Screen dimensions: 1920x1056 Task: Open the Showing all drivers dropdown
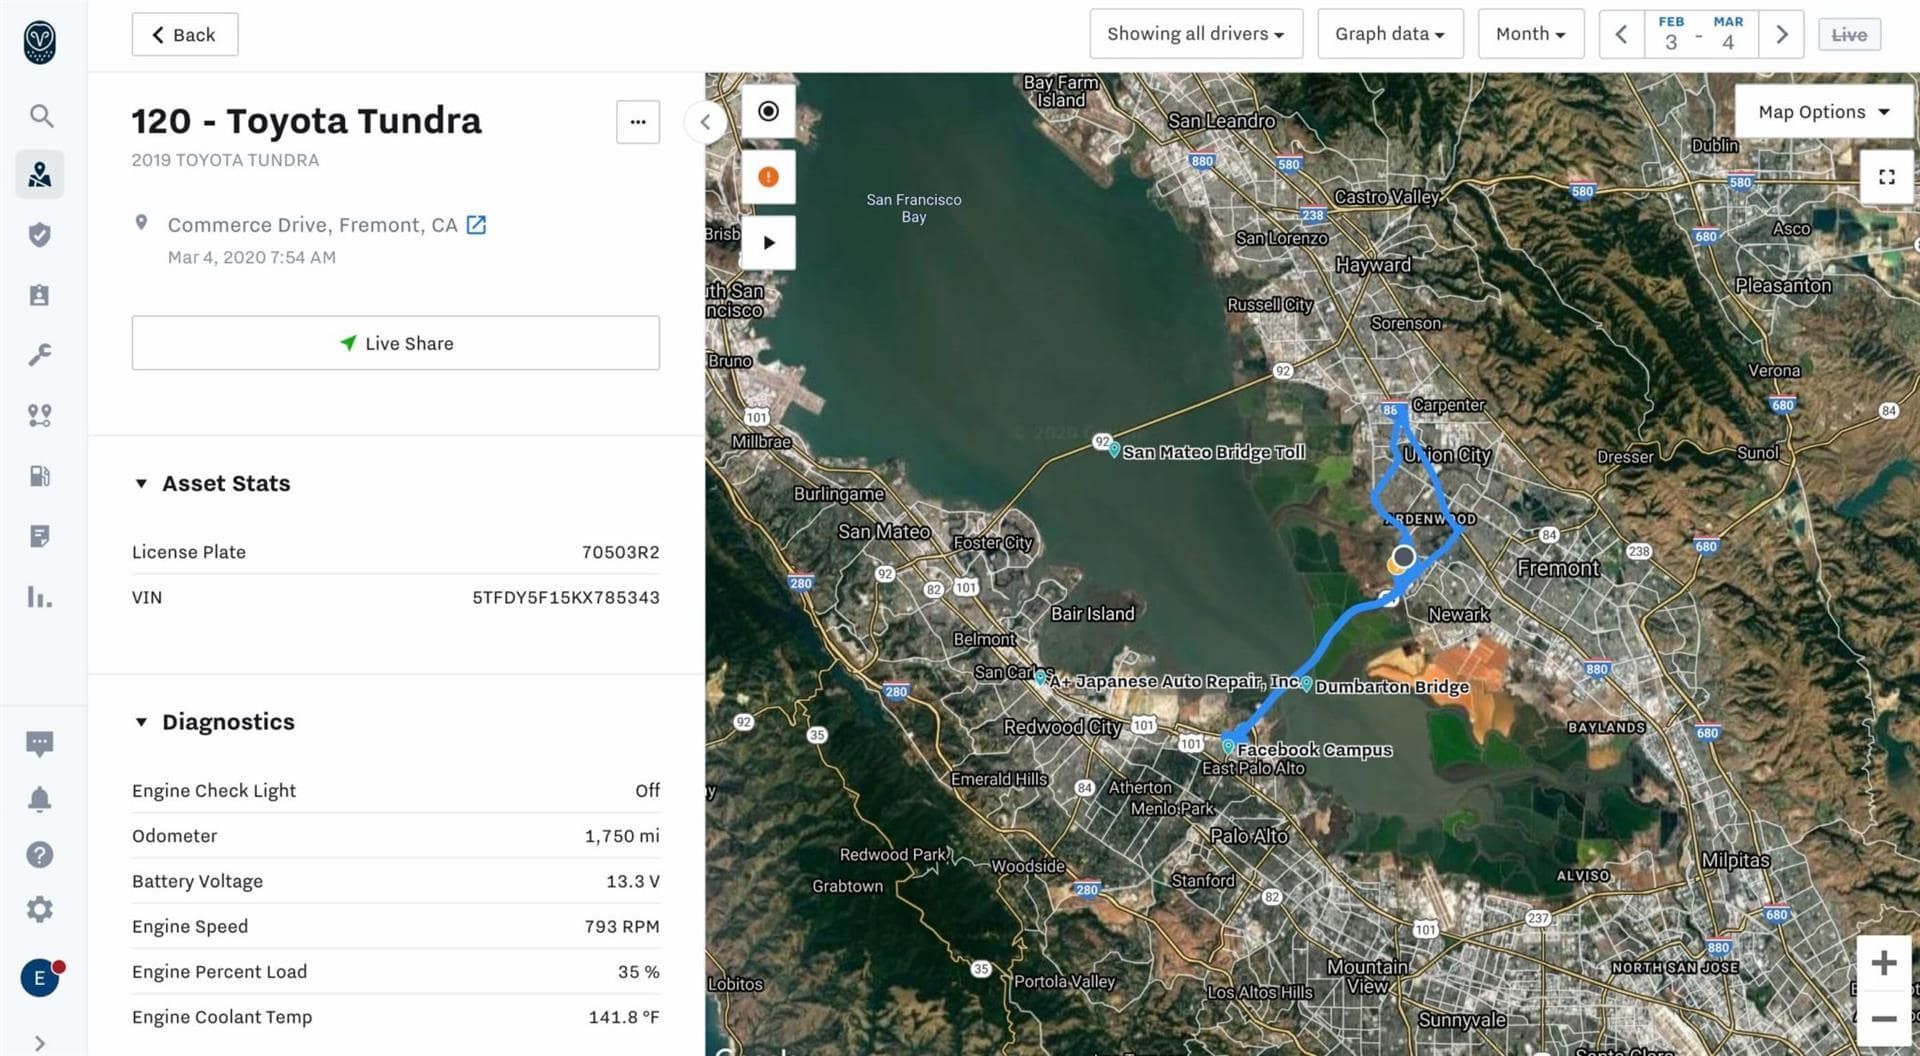click(x=1196, y=34)
